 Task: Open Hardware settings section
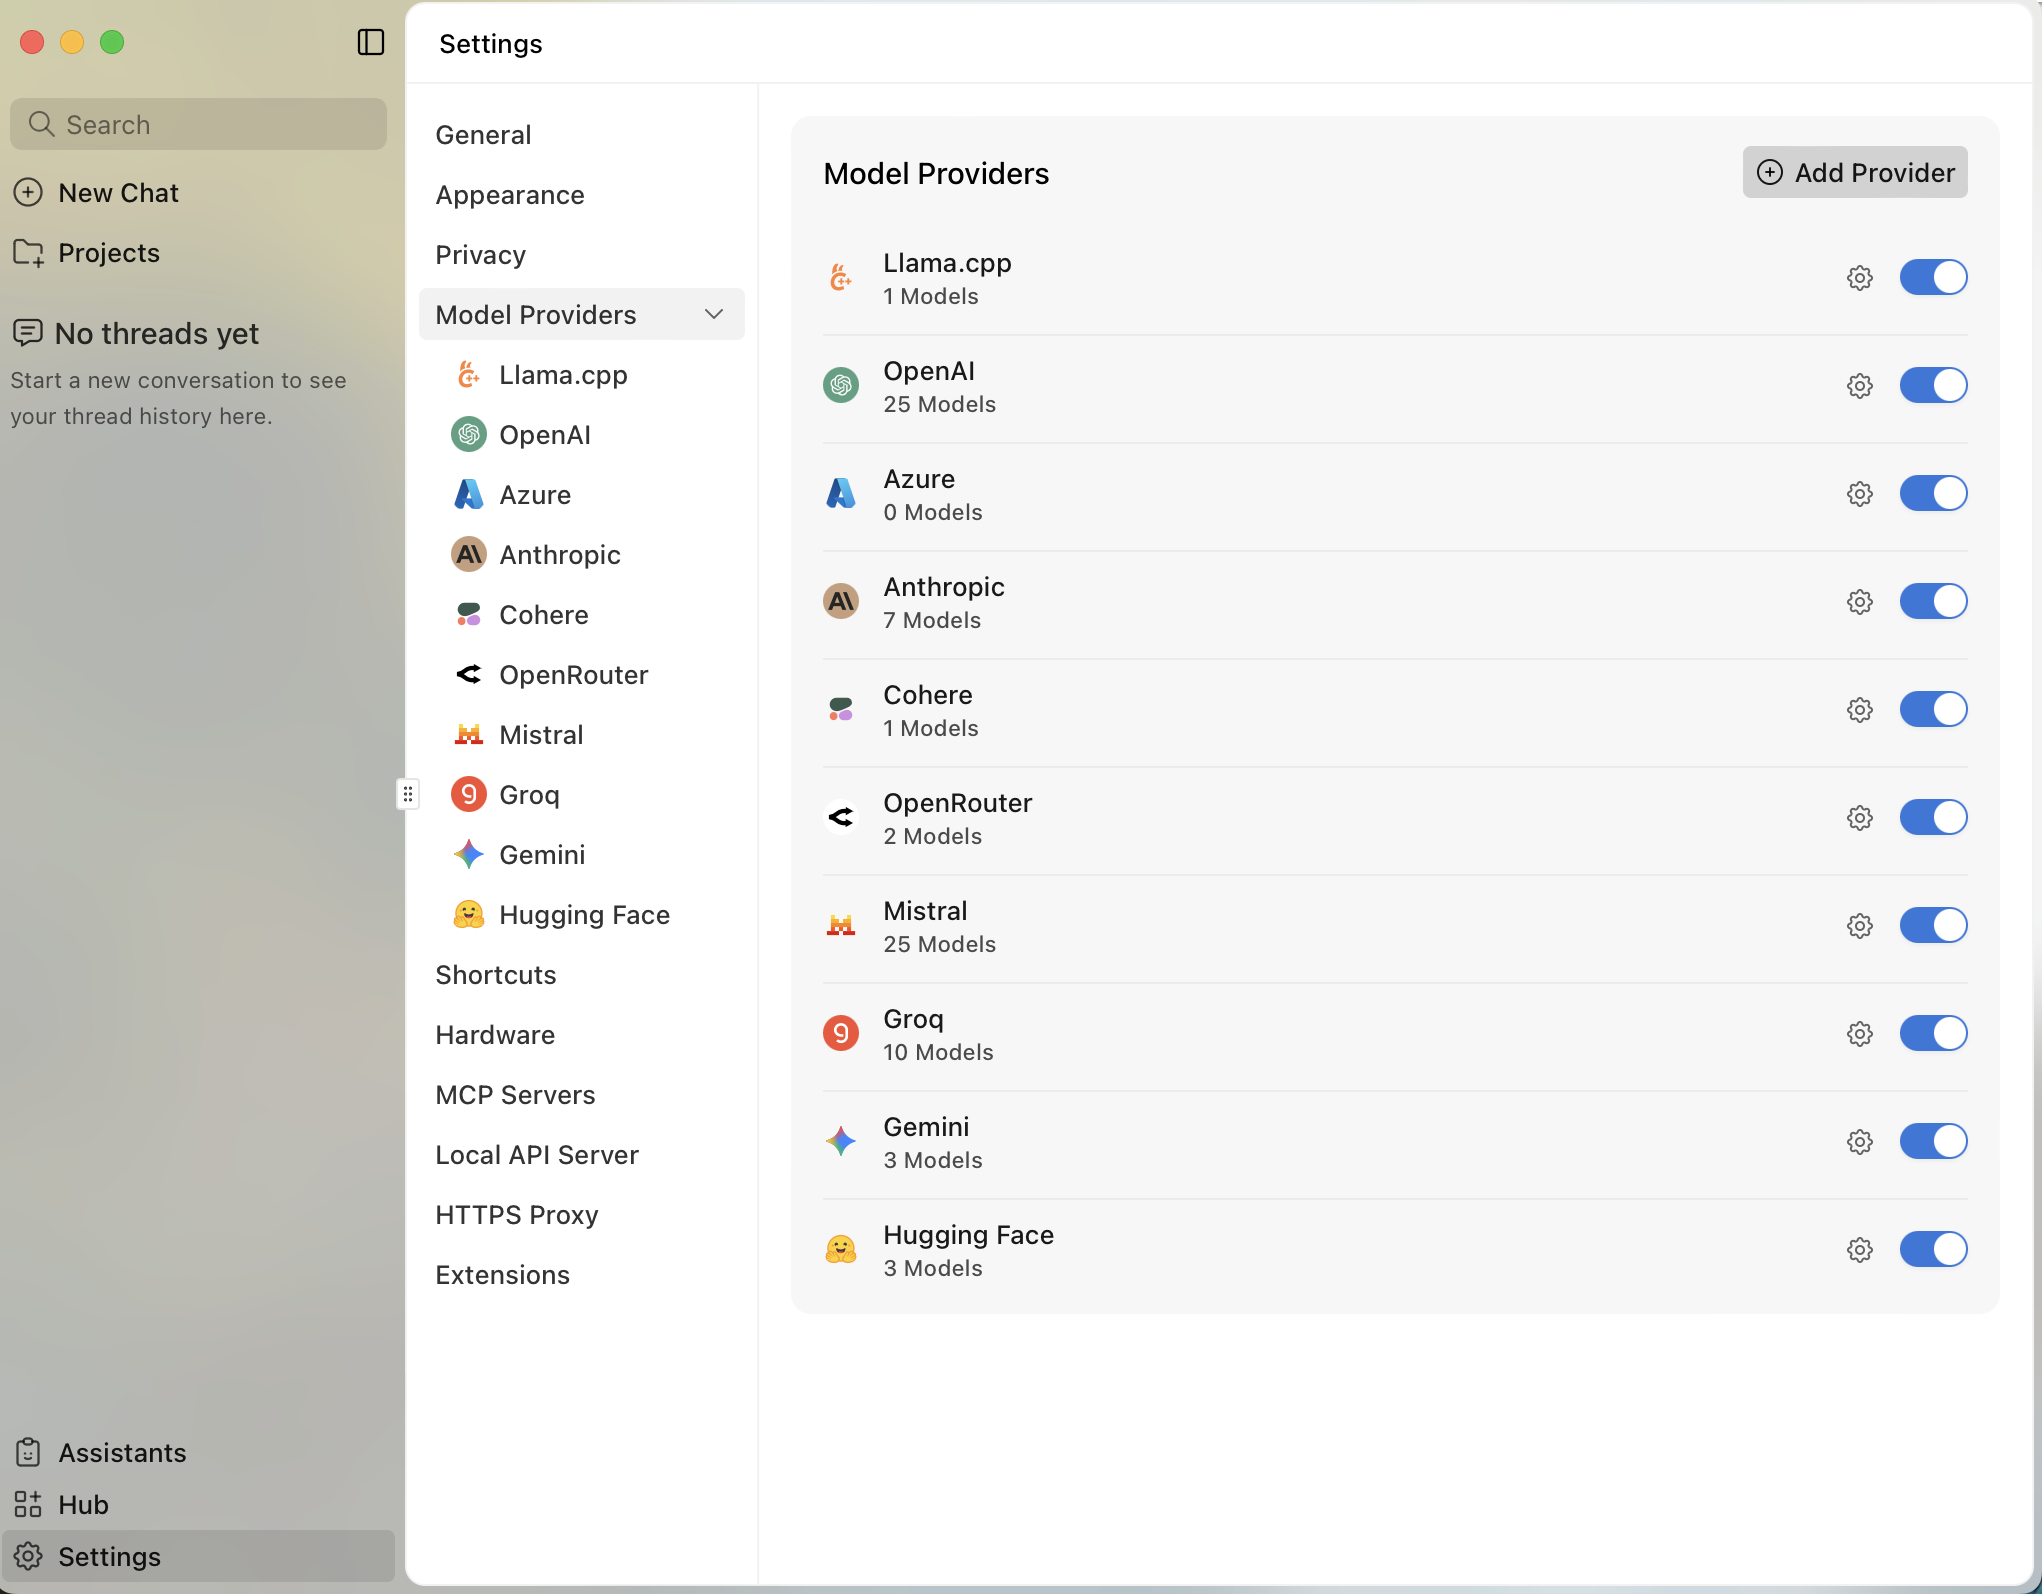(582, 1035)
